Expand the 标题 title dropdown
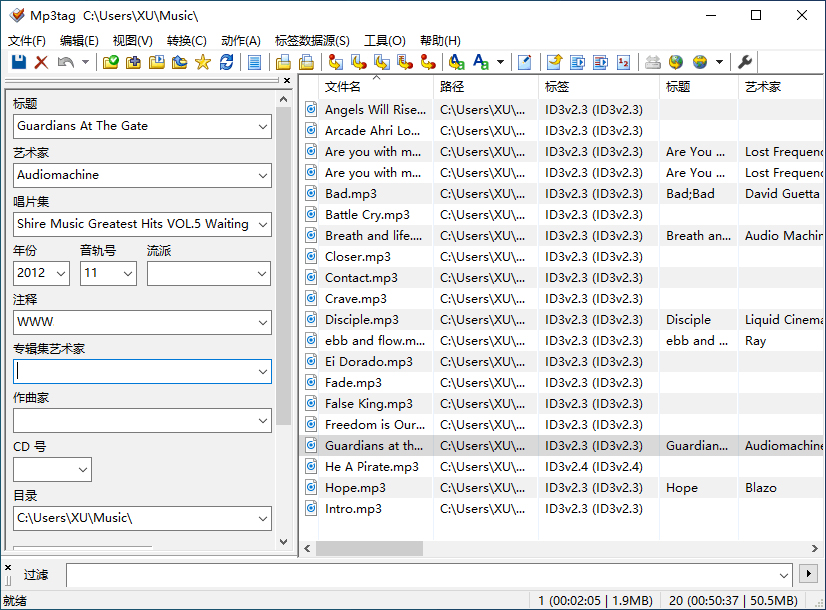Screen dimensions: 826x610 (263, 126)
